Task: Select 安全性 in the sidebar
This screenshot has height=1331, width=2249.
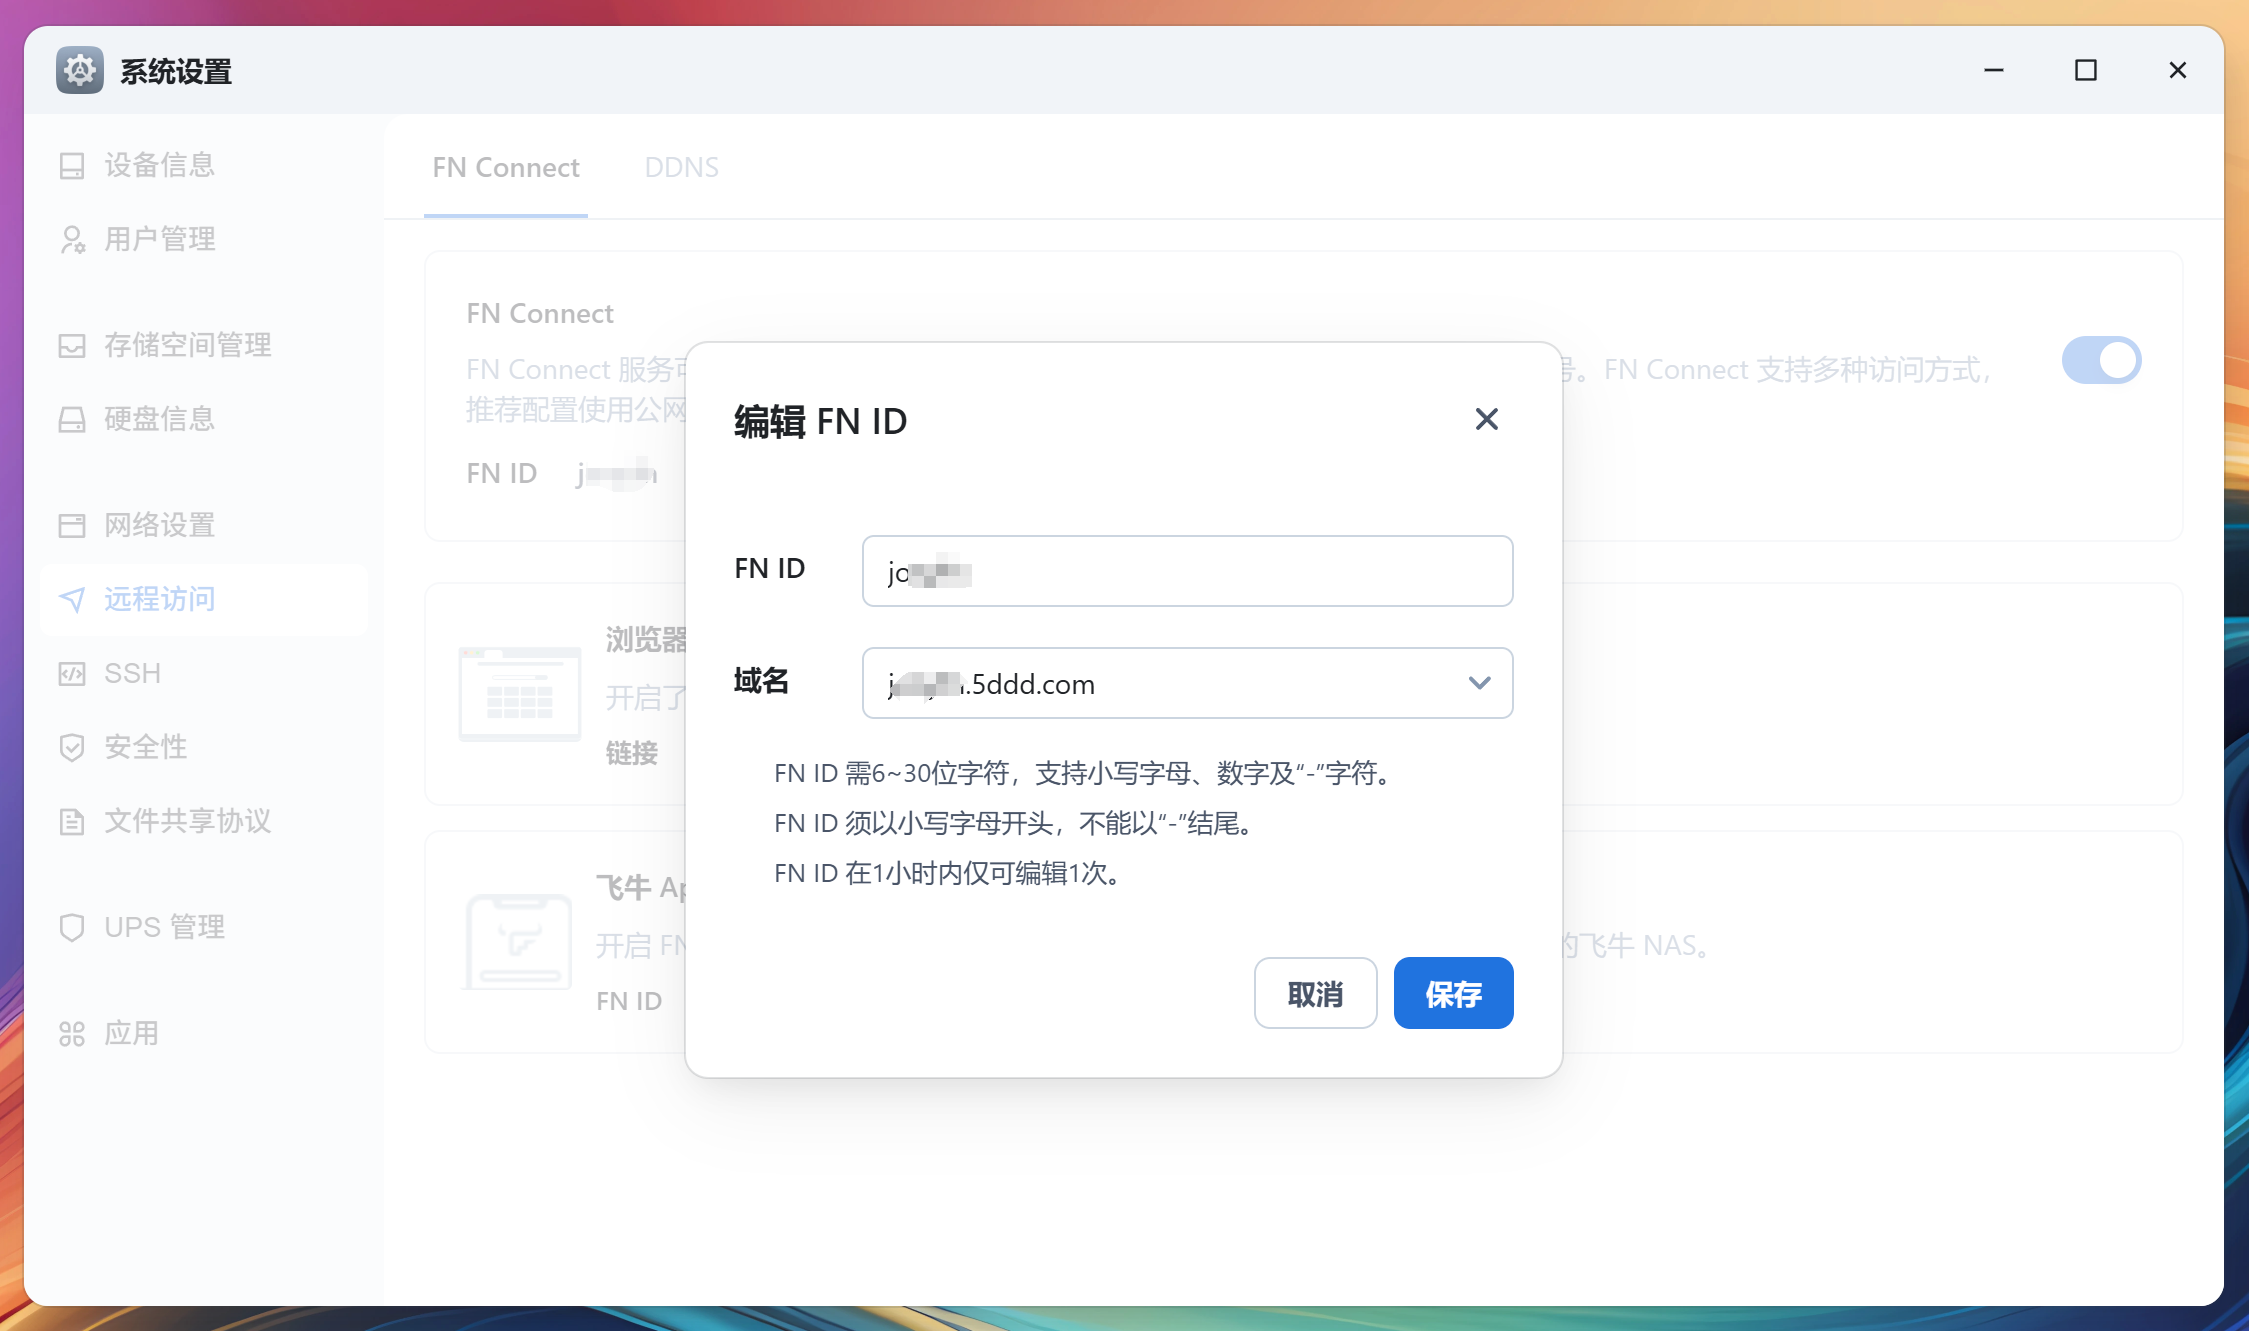Action: [145, 747]
